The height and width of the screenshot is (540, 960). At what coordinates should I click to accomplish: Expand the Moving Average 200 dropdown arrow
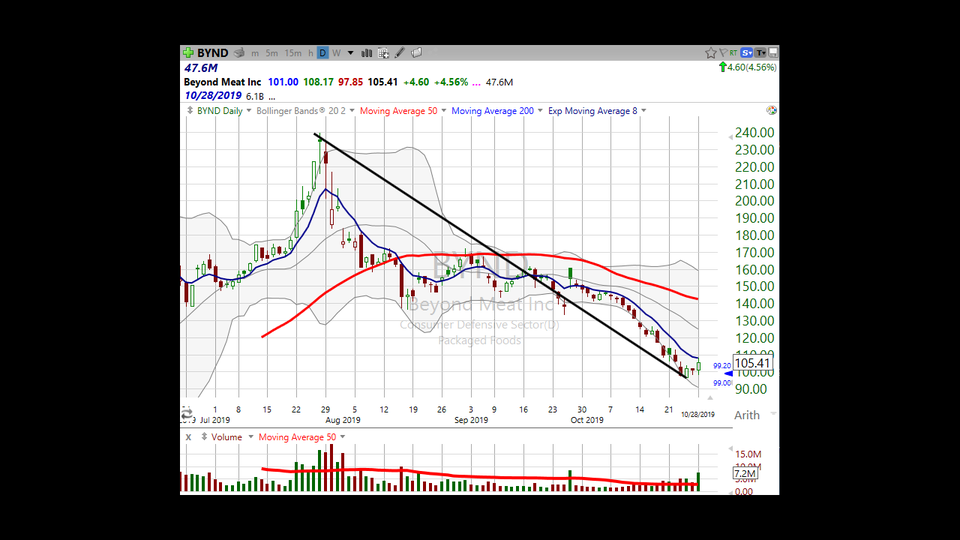pos(540,111)
